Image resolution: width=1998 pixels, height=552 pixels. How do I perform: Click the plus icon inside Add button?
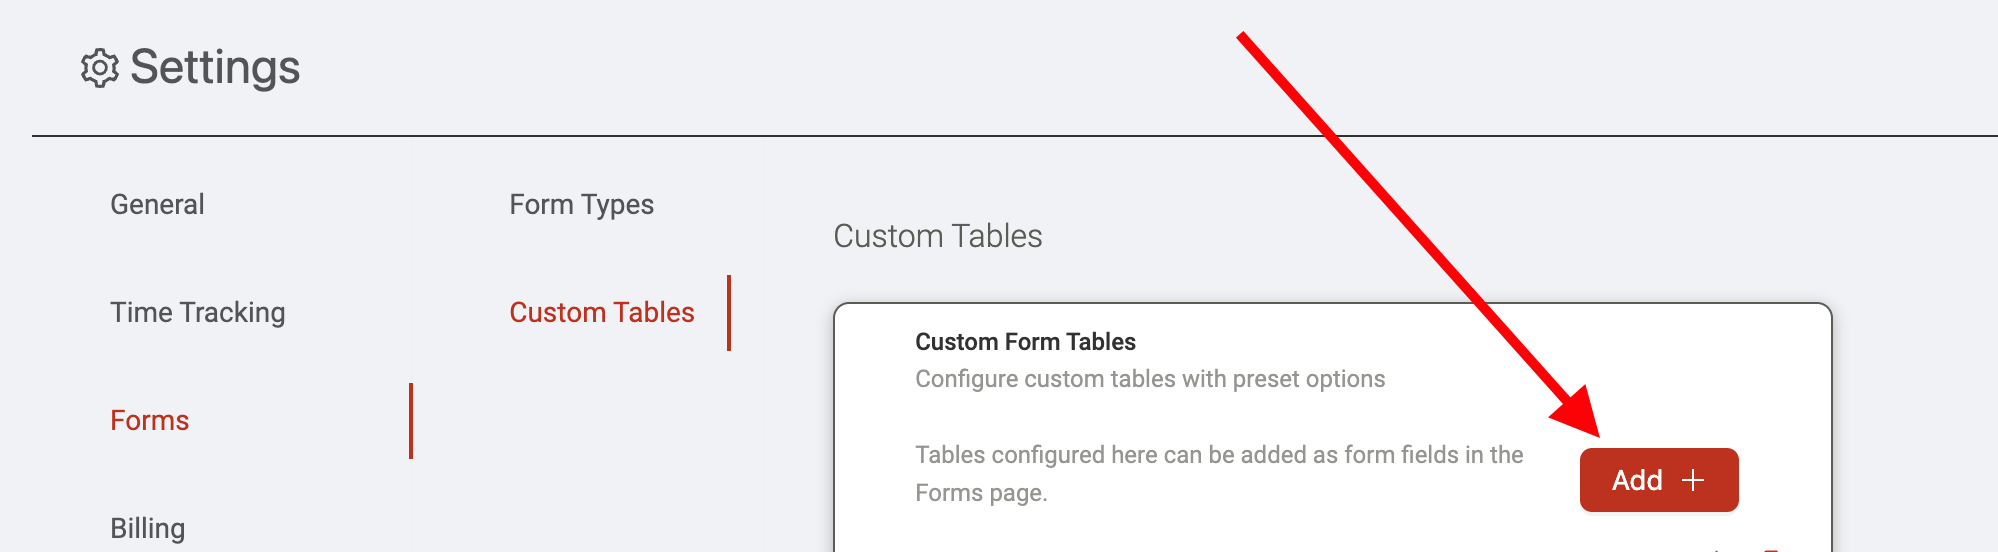pyautogui.click(x=1693, y=480)
